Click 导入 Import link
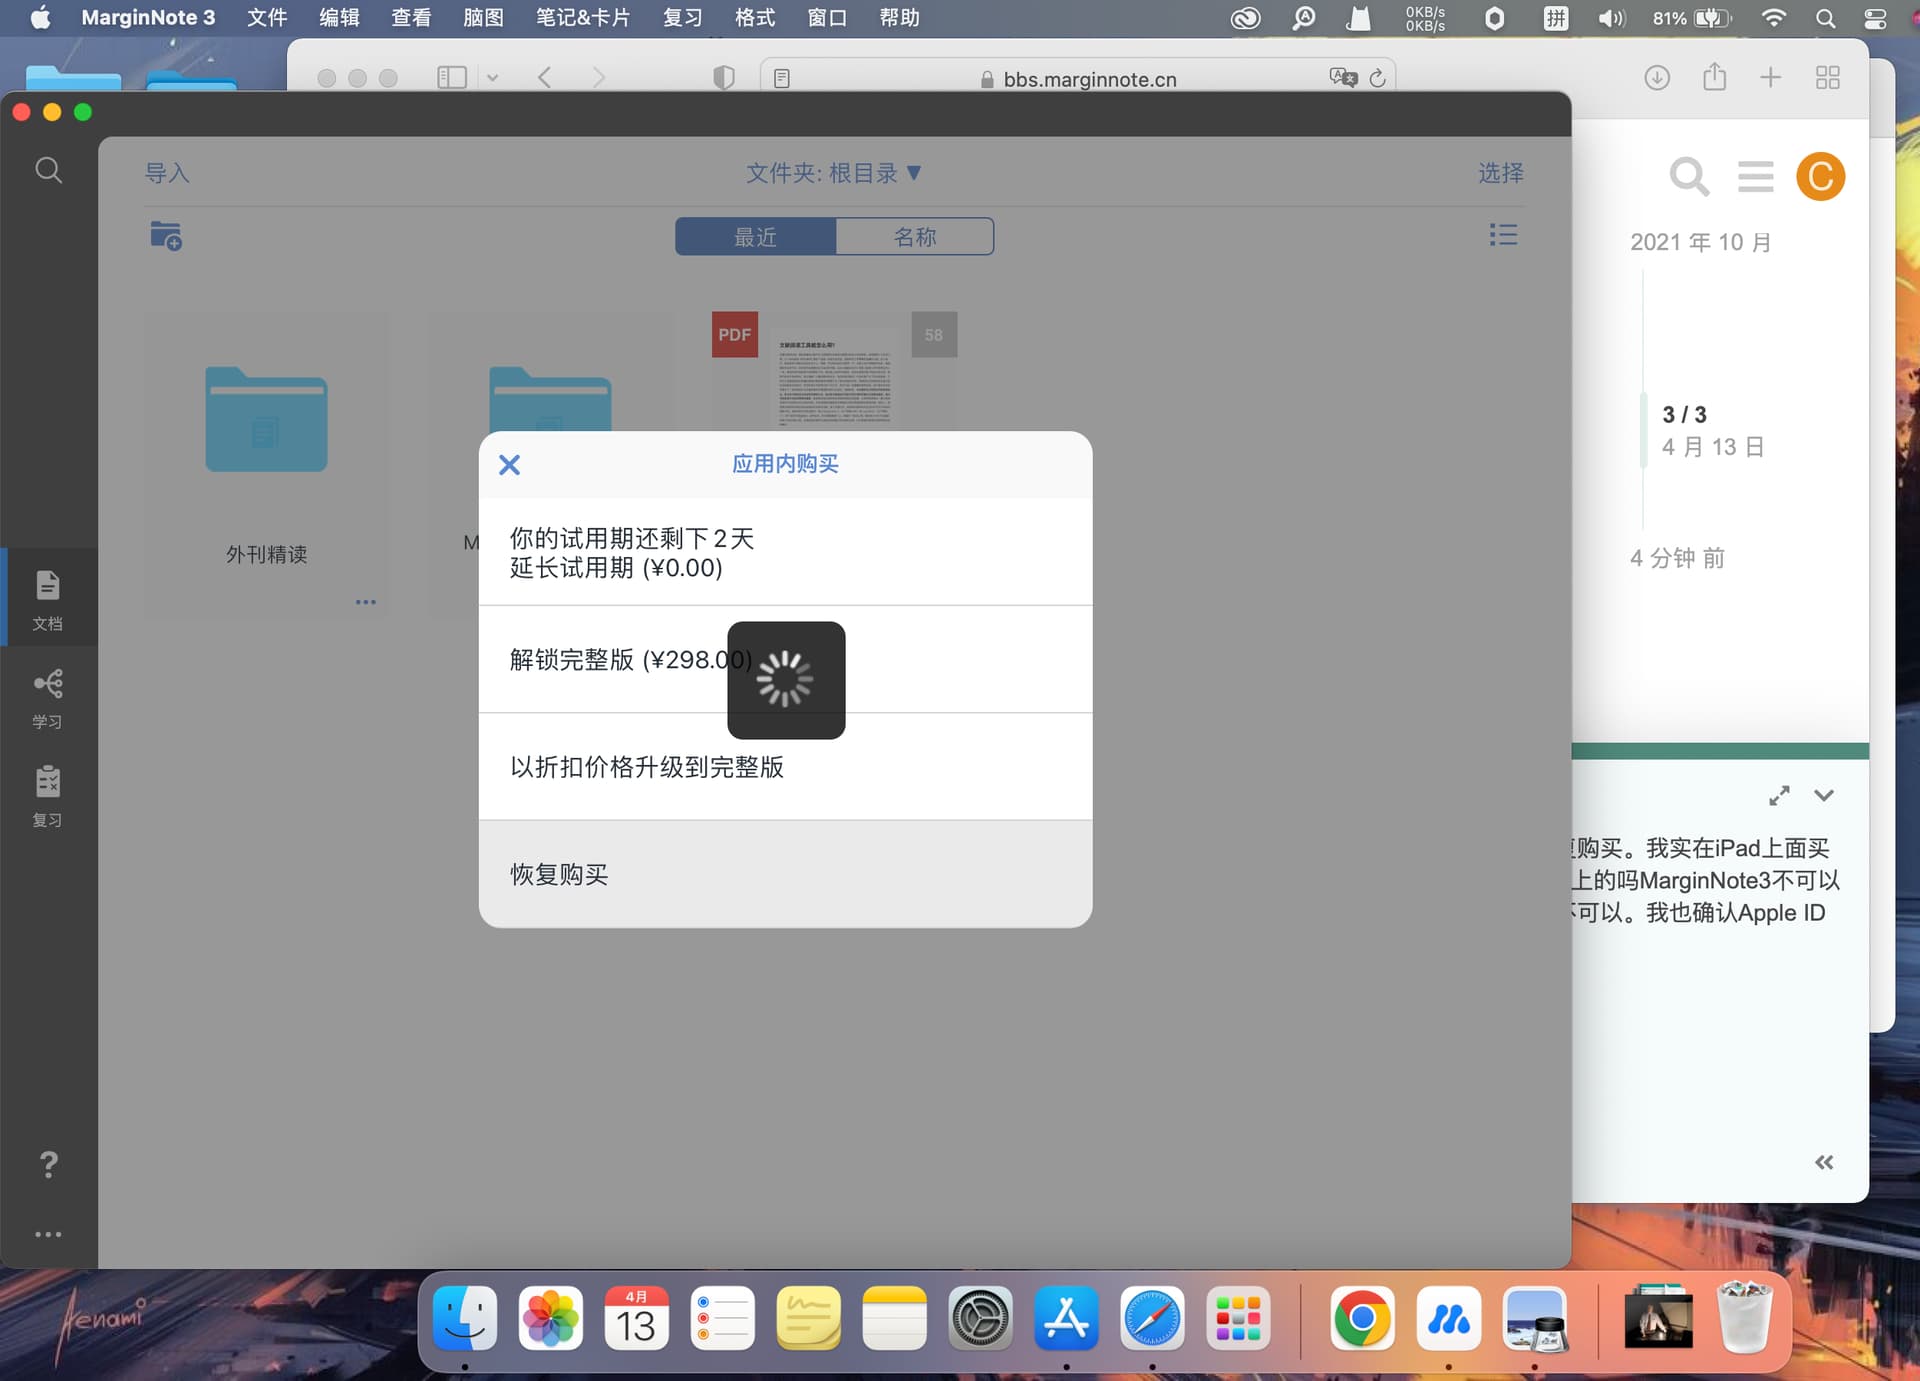Viewport: 1920px width, 1381px height. point(167,173)
